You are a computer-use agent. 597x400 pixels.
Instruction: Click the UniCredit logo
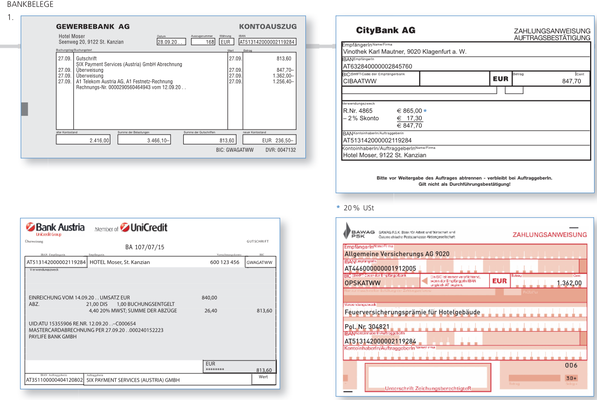[144, 228]
